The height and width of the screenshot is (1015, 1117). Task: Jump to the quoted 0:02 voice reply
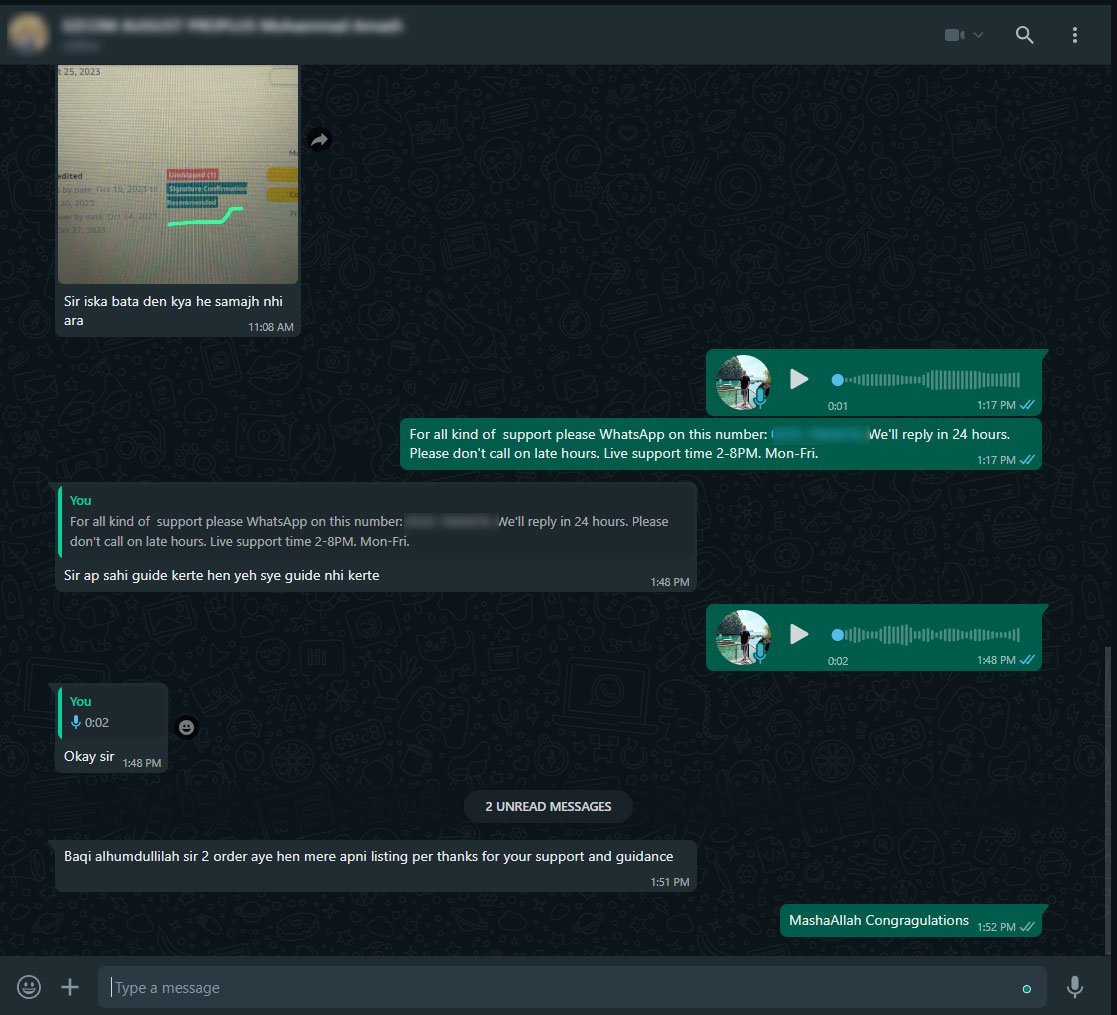pyautogui.click(x=112, y=712)
